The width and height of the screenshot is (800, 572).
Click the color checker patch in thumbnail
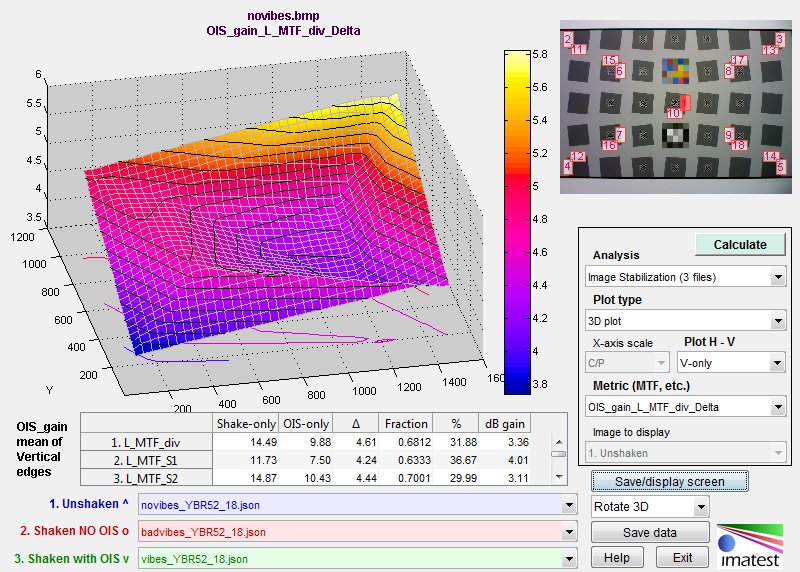[x=675, y=69]
